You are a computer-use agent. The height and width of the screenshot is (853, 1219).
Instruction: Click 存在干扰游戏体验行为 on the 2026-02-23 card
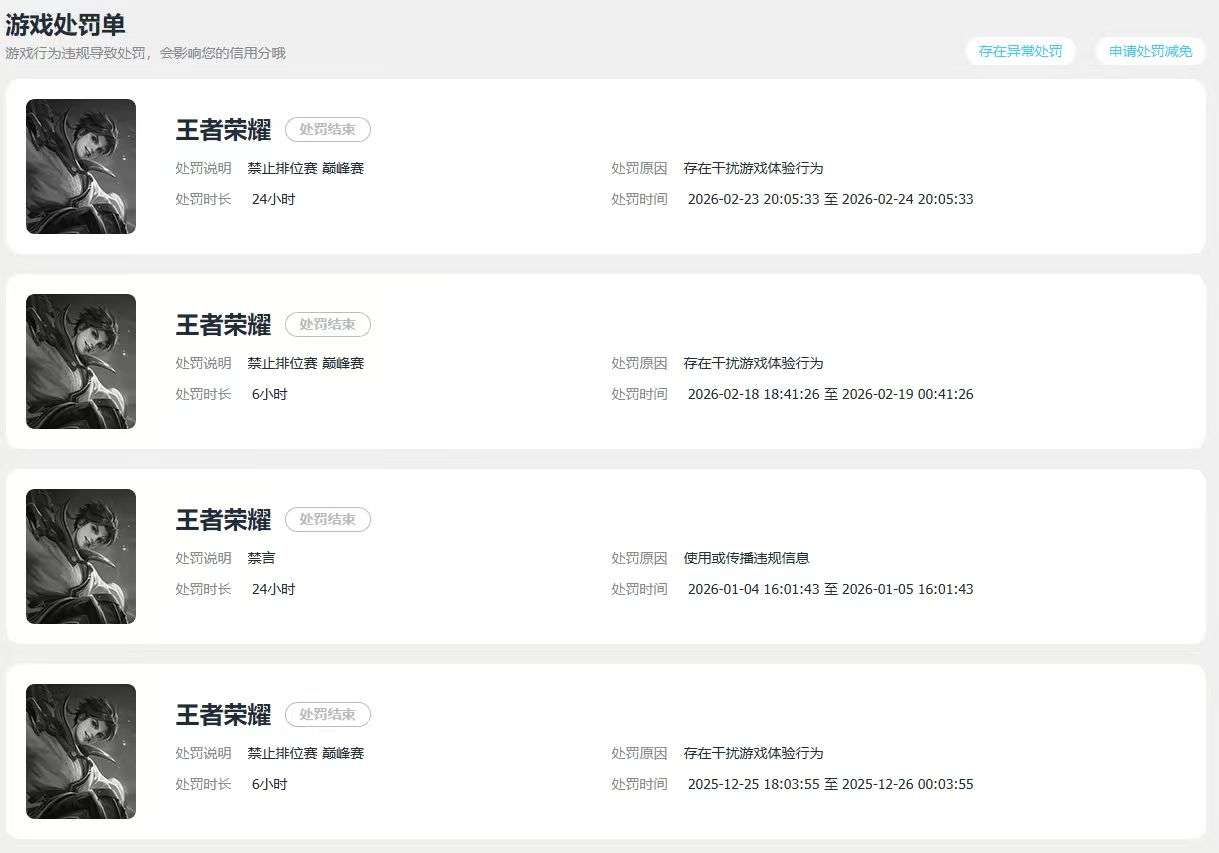754,168
